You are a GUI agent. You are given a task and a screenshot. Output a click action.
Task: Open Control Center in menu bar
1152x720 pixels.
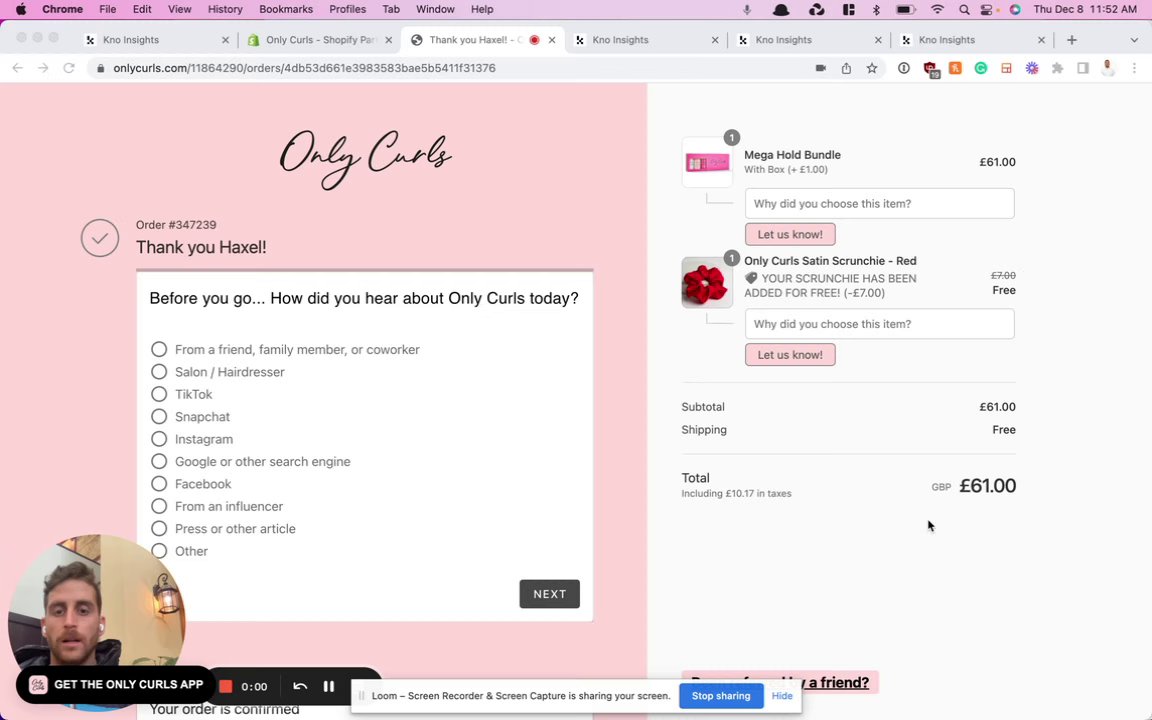click(987, 10)
